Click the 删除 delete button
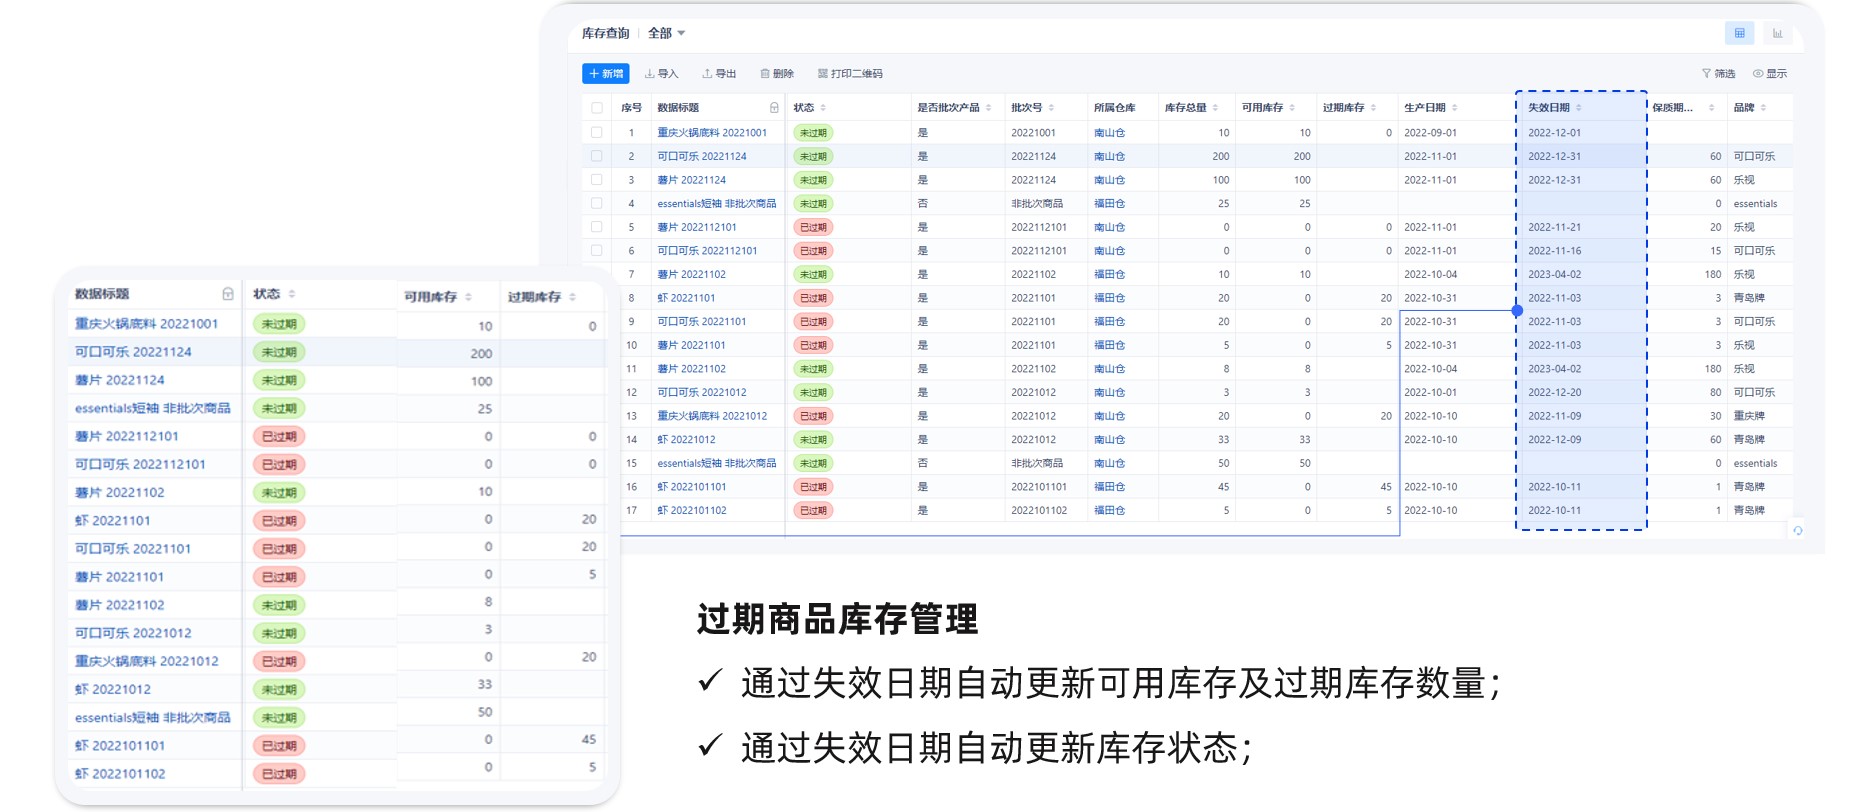Image resolution: width=1858 pixels, height=812 pixels. pos(777,74)
